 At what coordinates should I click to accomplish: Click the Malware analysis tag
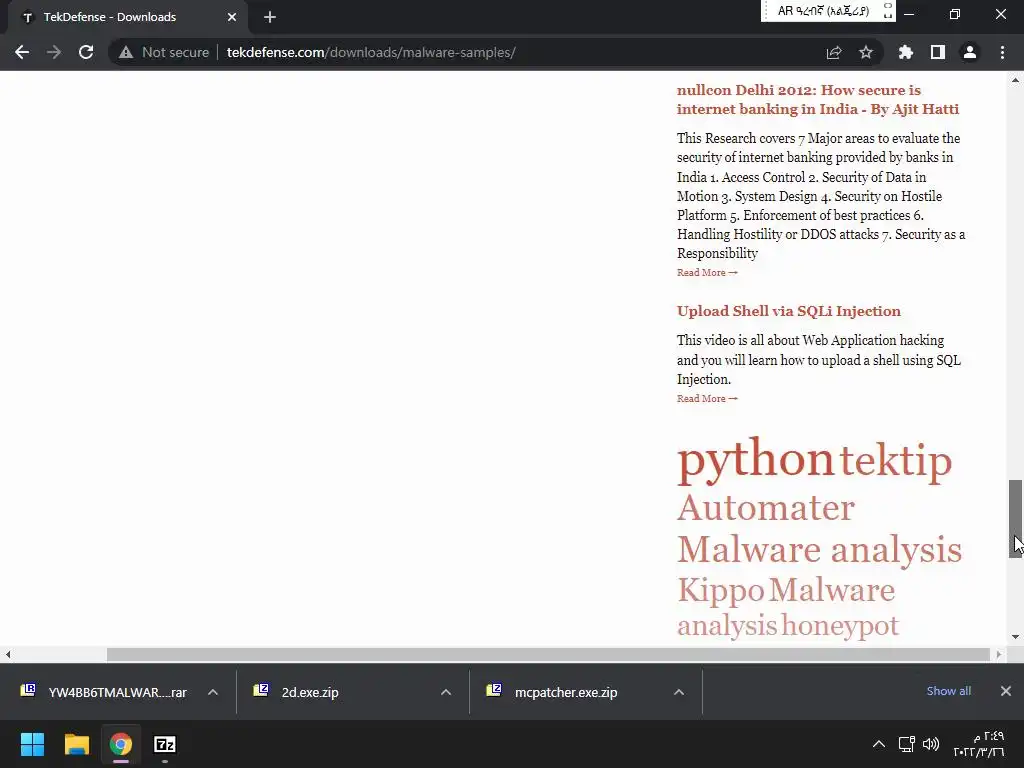click(819, 549)
